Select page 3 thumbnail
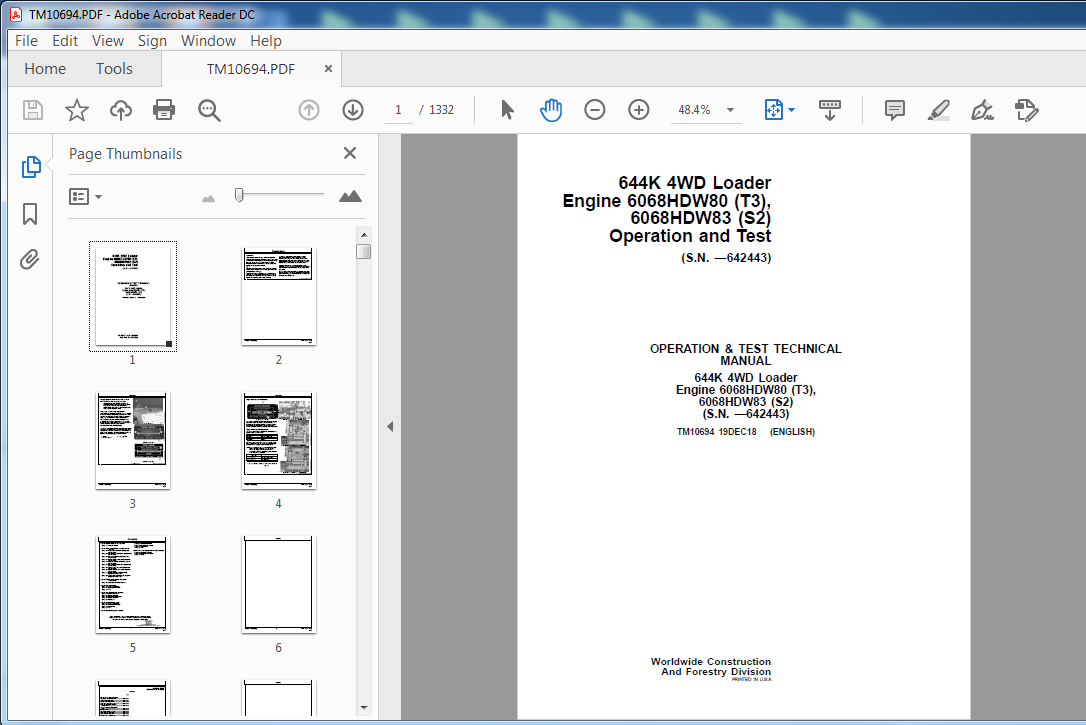 click(x=133, y=440)
